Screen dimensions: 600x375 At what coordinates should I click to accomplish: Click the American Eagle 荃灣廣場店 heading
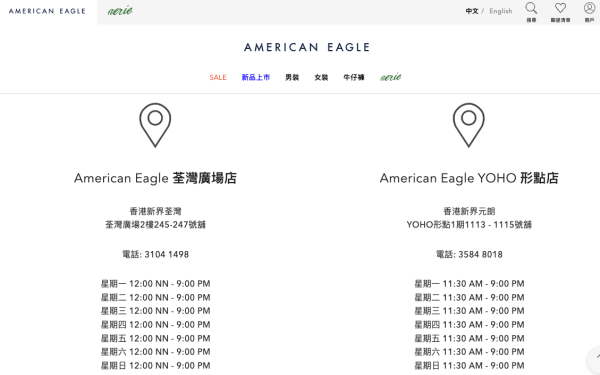click(x=155, y=178)
